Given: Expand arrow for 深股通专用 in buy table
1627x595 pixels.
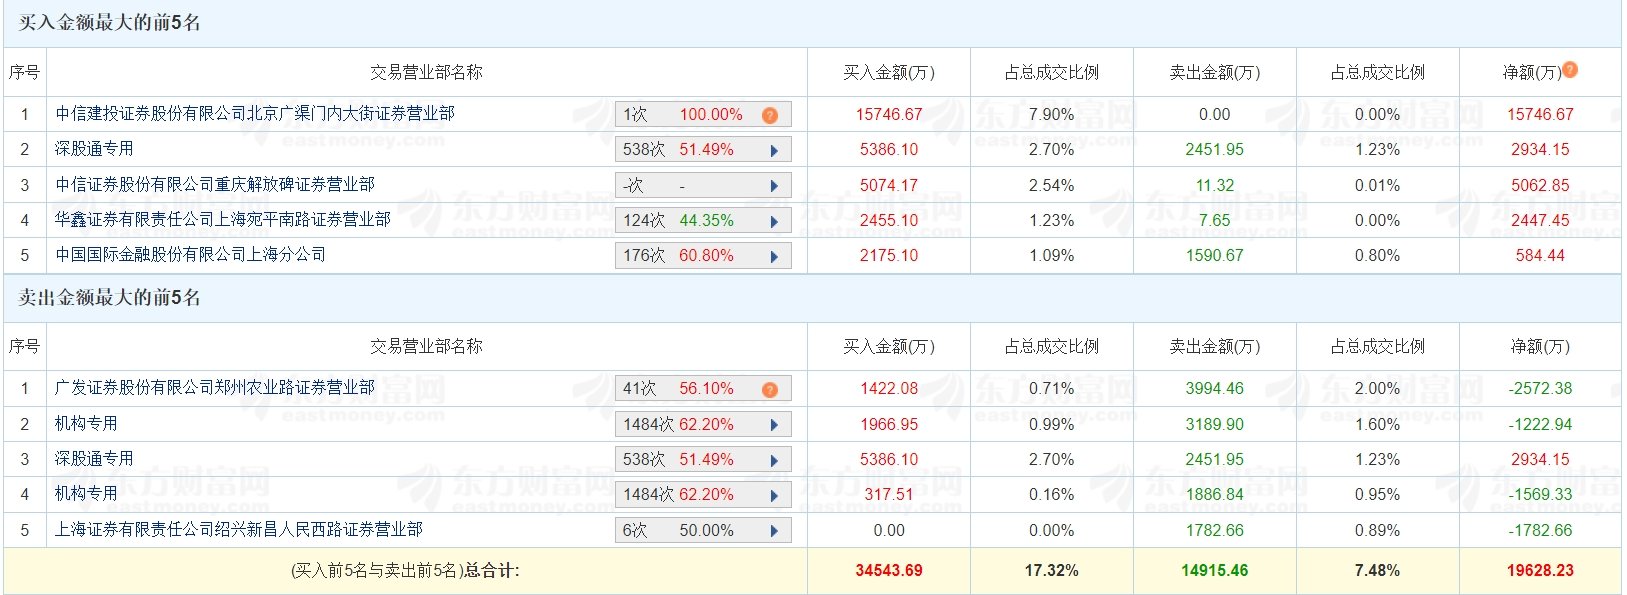Looking at the screenshot, I should click(x=774, y=151).
